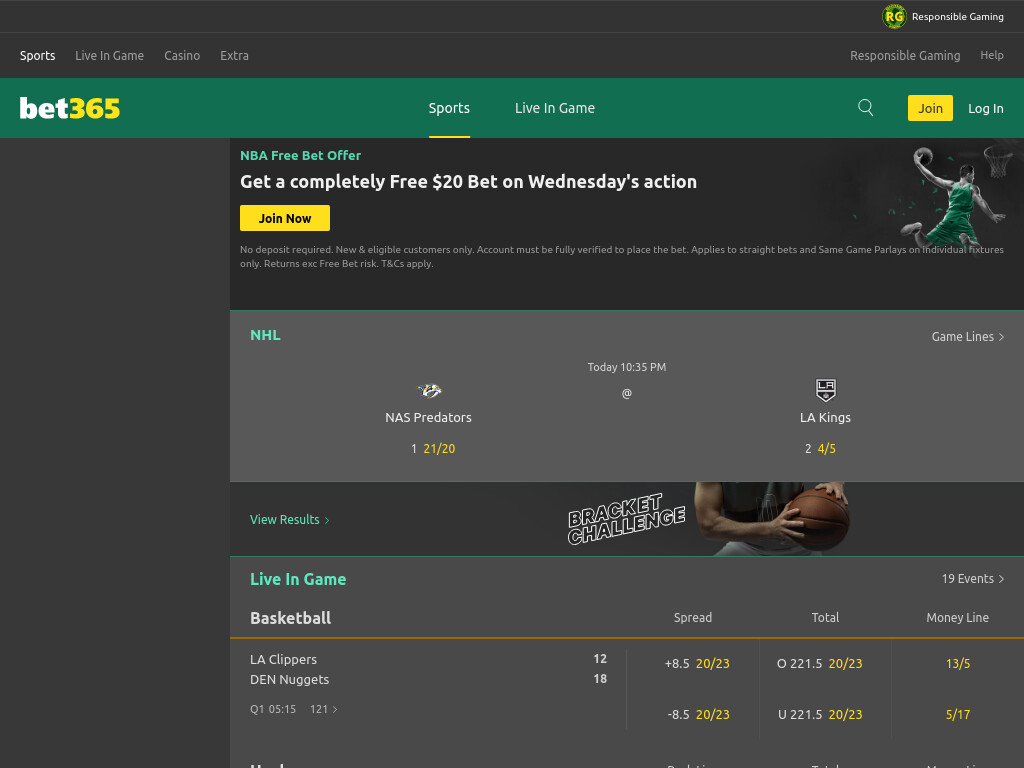Viewport: 1024px width, 768px height.
Task: Pick Clippers money line 13/5
Action: (x=957, y=664)
